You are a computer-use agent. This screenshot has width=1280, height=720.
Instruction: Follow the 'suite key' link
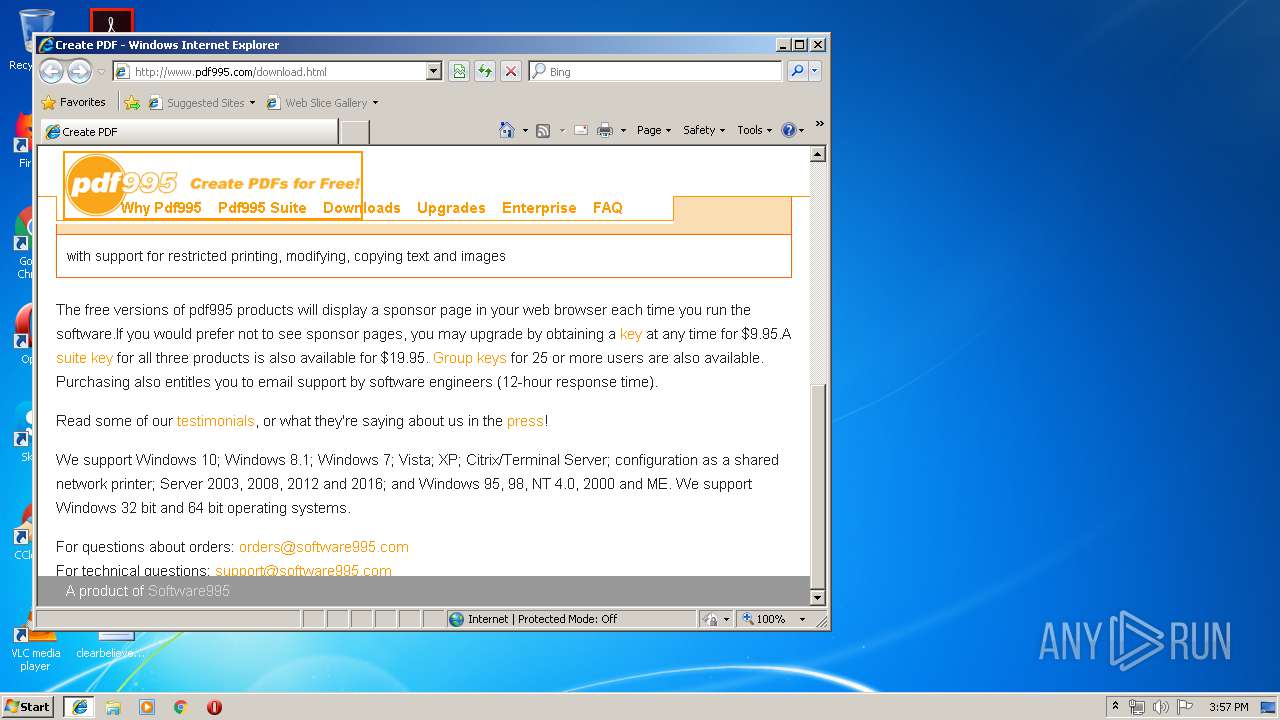[85, 358]
